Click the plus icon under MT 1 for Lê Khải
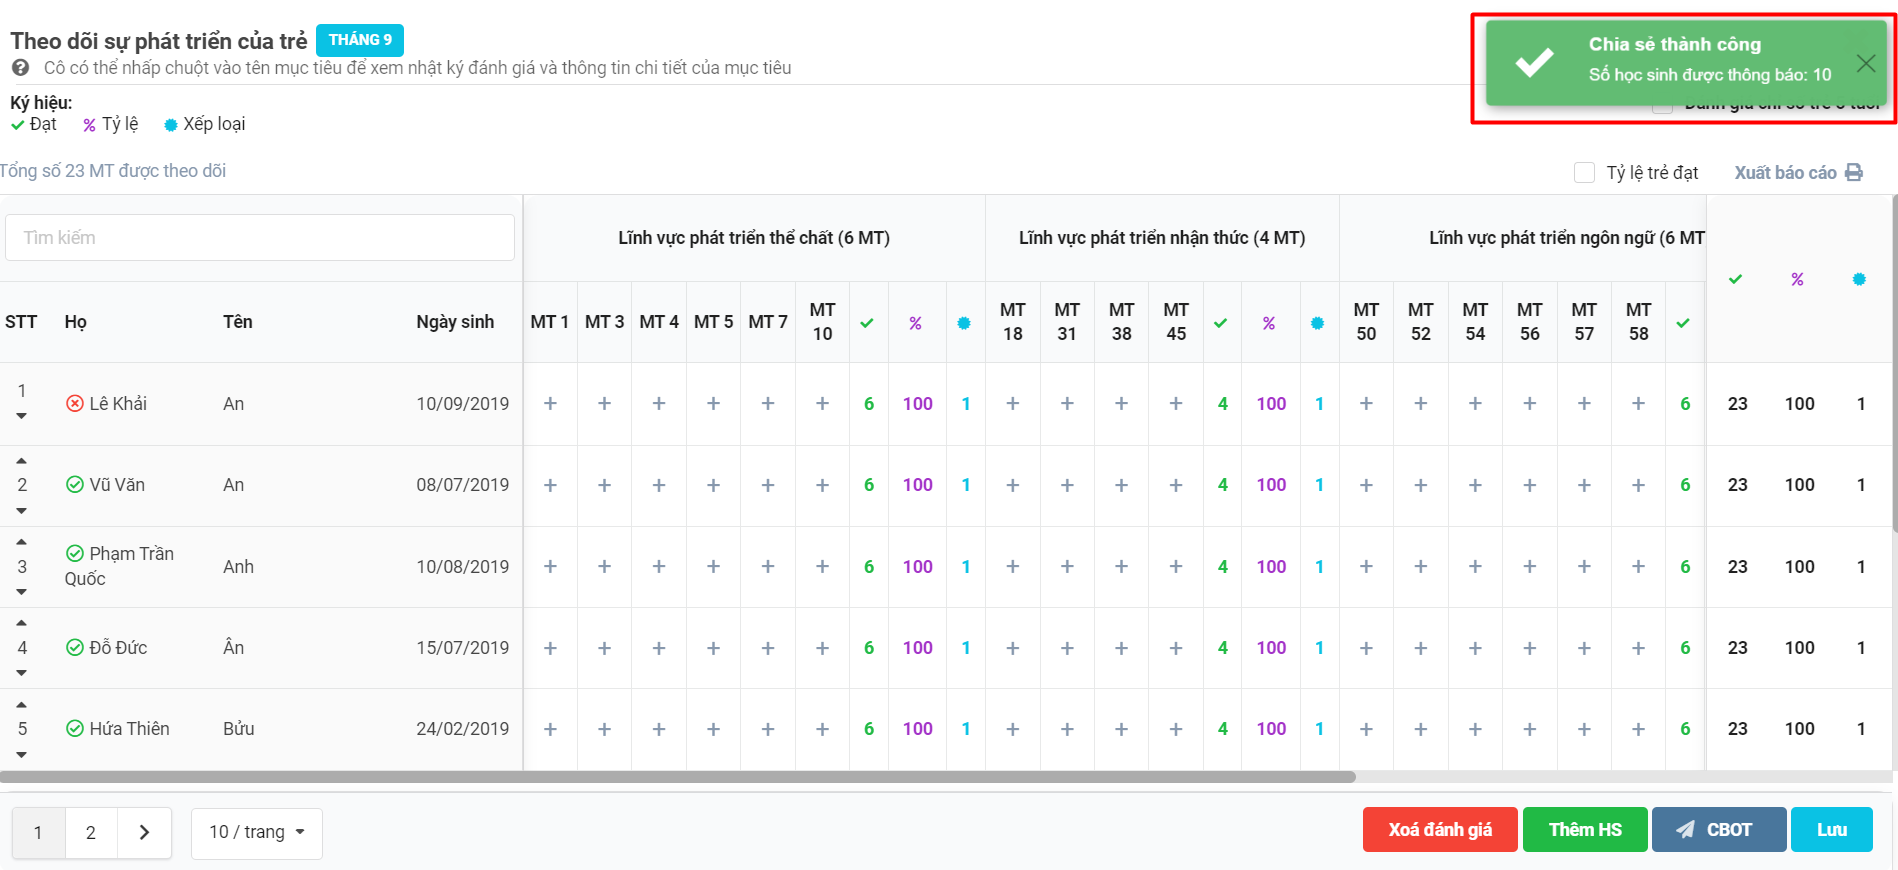Image resolution: width=1898 pixels, height=870 pixels. (550, 404)
